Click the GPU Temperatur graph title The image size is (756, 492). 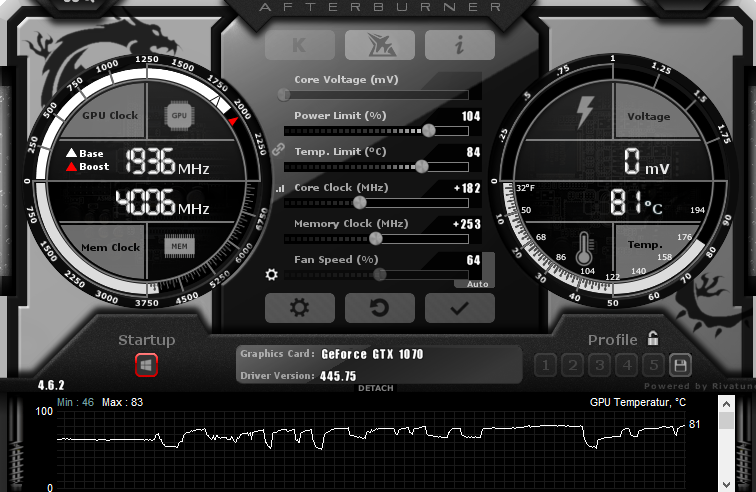tap(637, 402)
